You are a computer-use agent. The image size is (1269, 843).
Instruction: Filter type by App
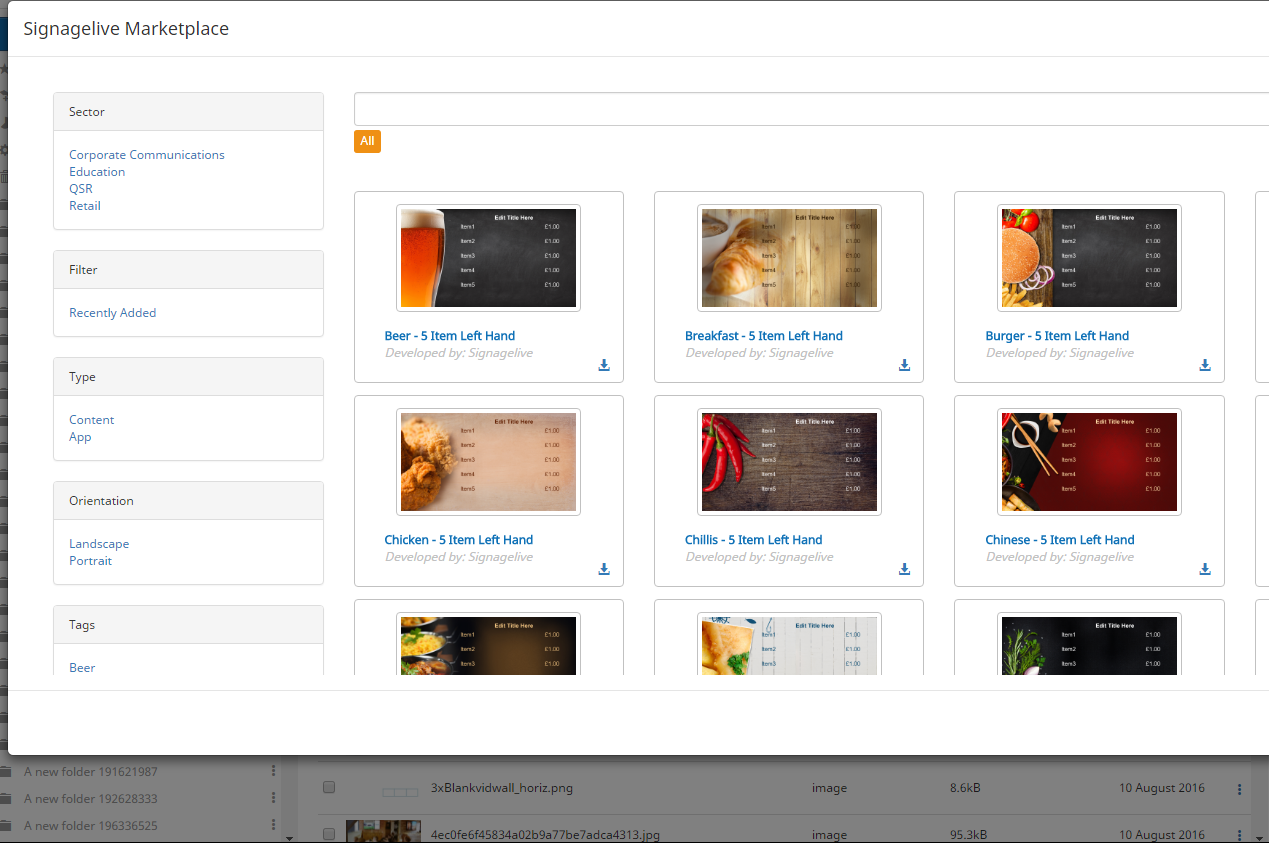coord(80,437)
